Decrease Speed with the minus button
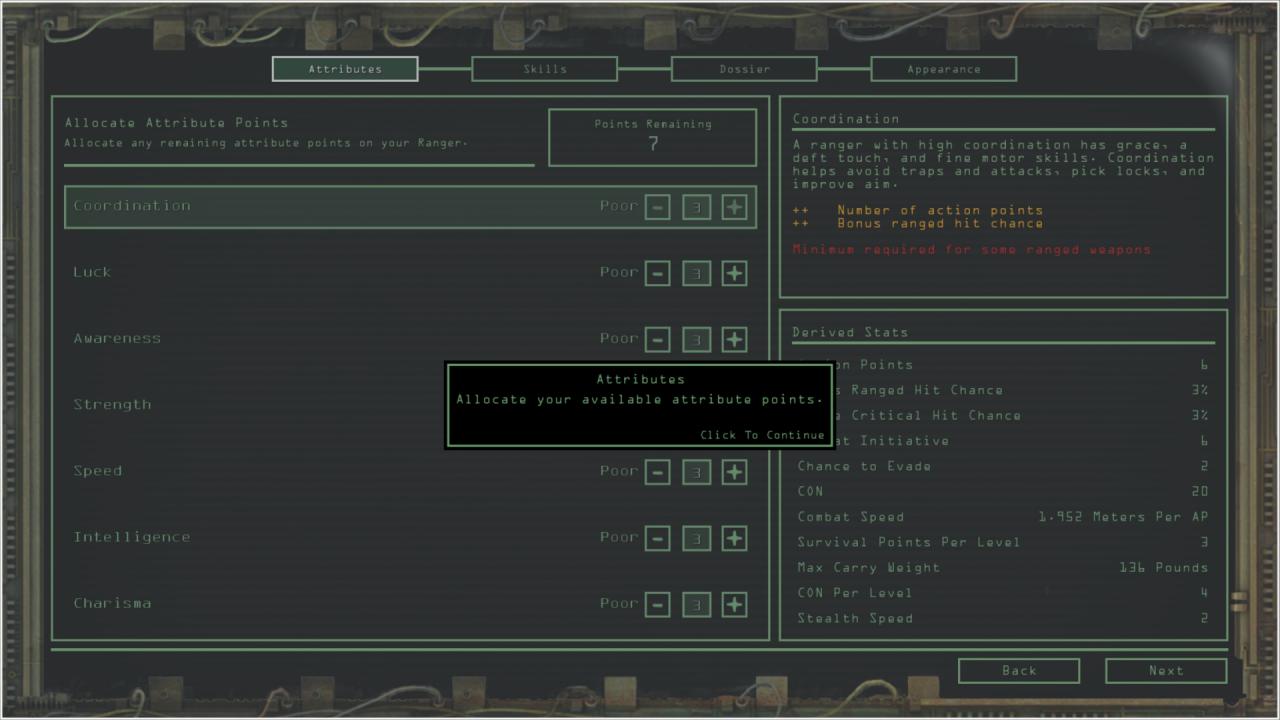 (657, 472)
